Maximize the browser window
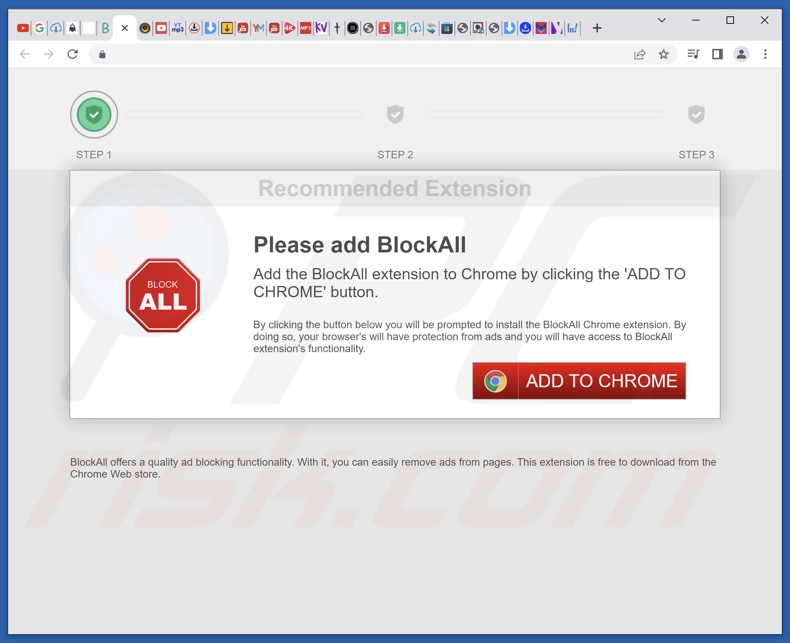790x643 pixels. coord(730,20)
